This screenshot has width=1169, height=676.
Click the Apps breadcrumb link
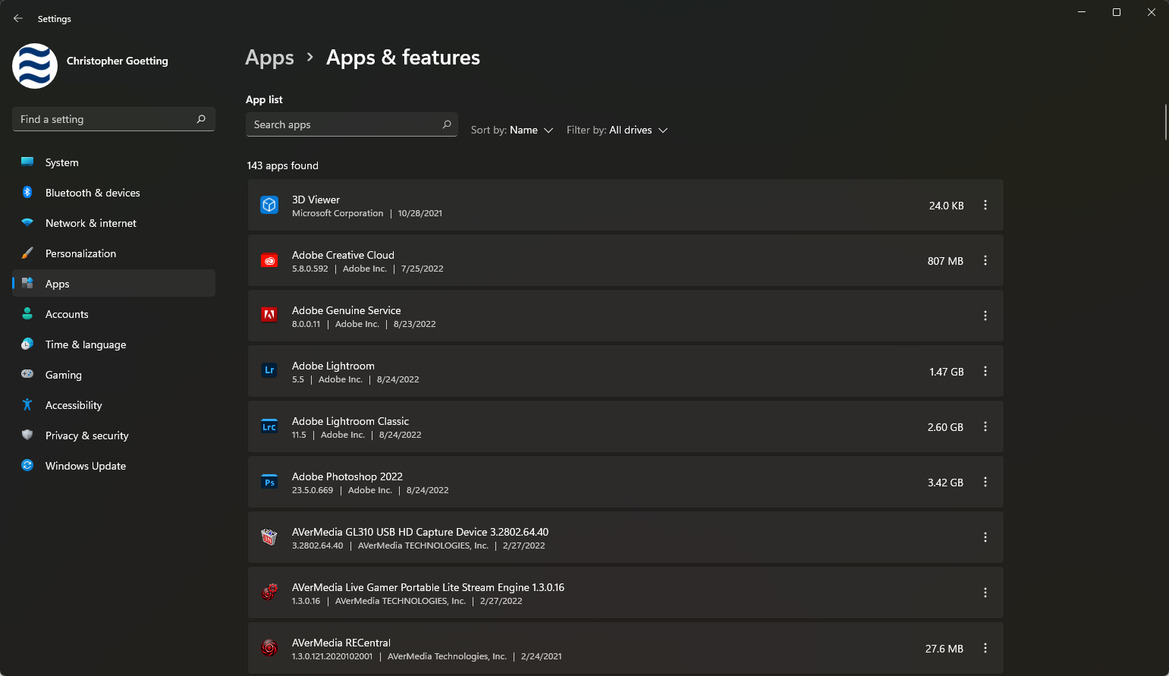(270, 57)
